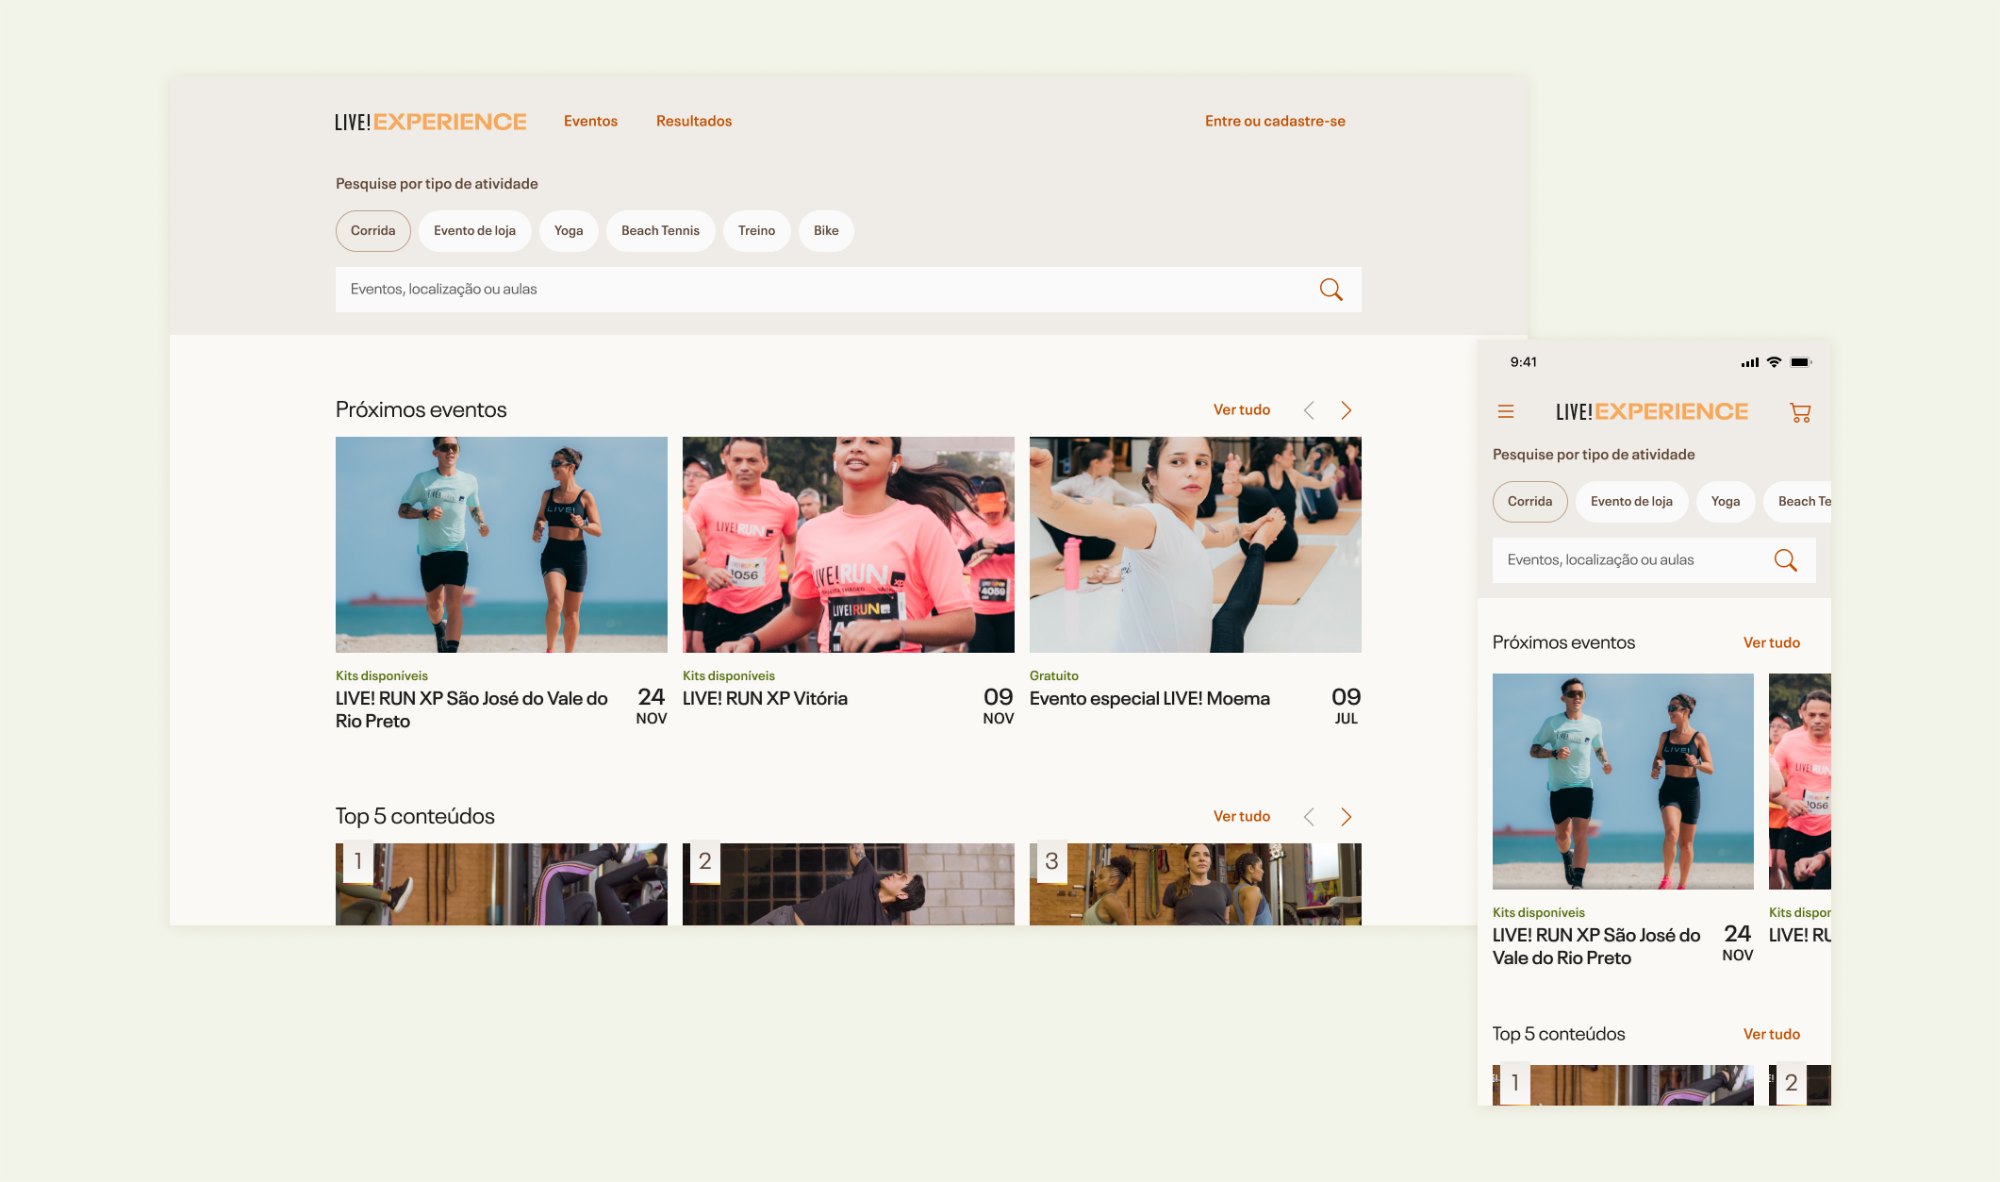Select the Yoga filter chip on desktop
This screenshot has width=2000, height=1182.
pyautogui.click(x=568, y=231)
